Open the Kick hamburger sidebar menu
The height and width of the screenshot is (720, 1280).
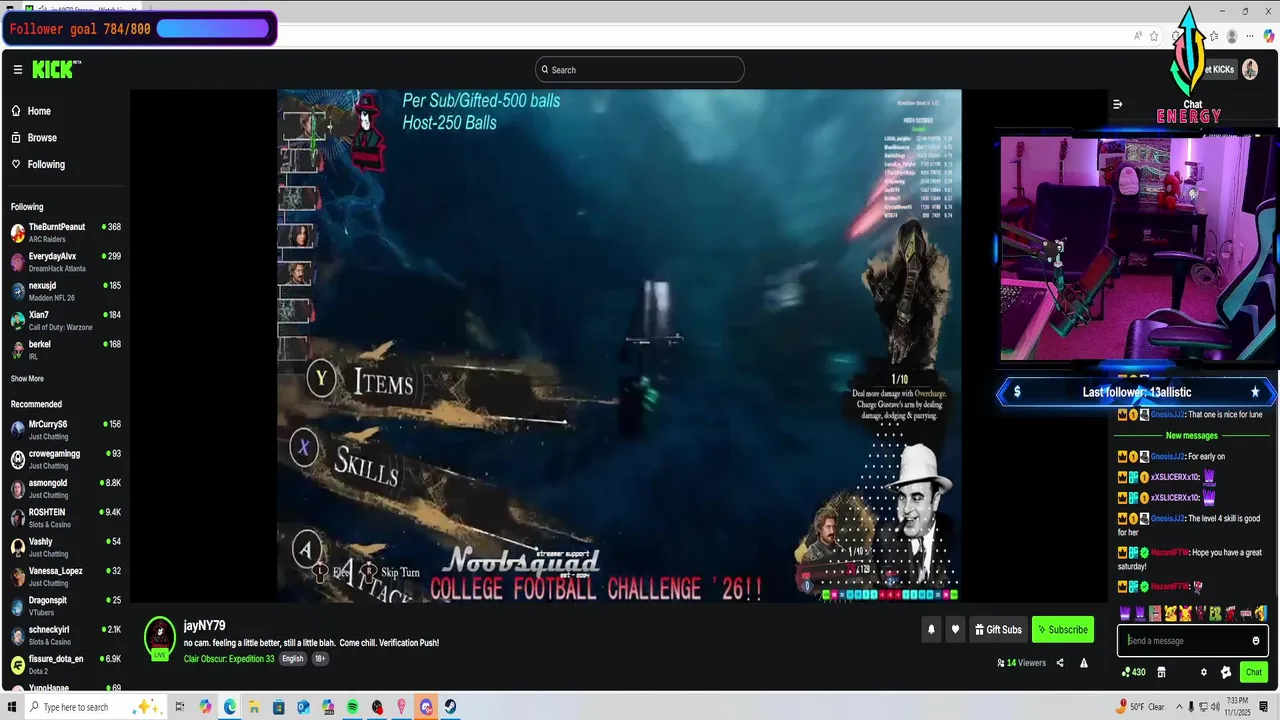point(17,70)
